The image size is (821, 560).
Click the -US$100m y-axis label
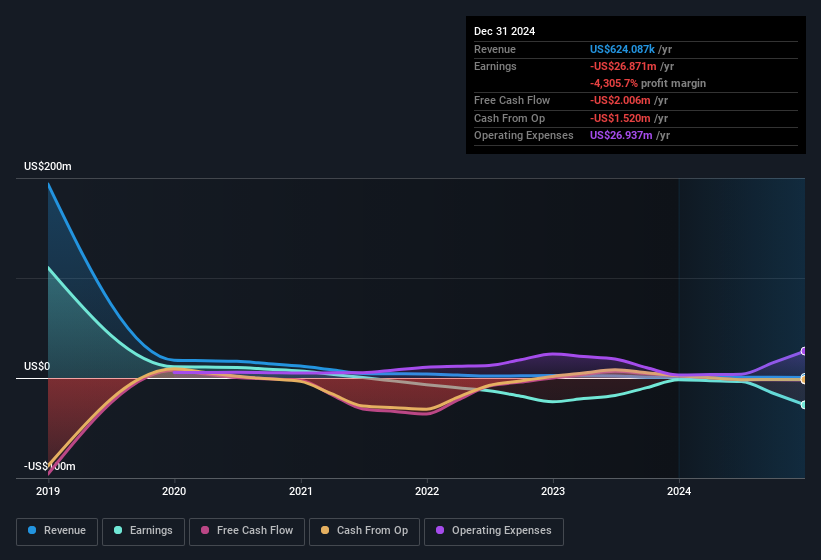tap(50, 466)
